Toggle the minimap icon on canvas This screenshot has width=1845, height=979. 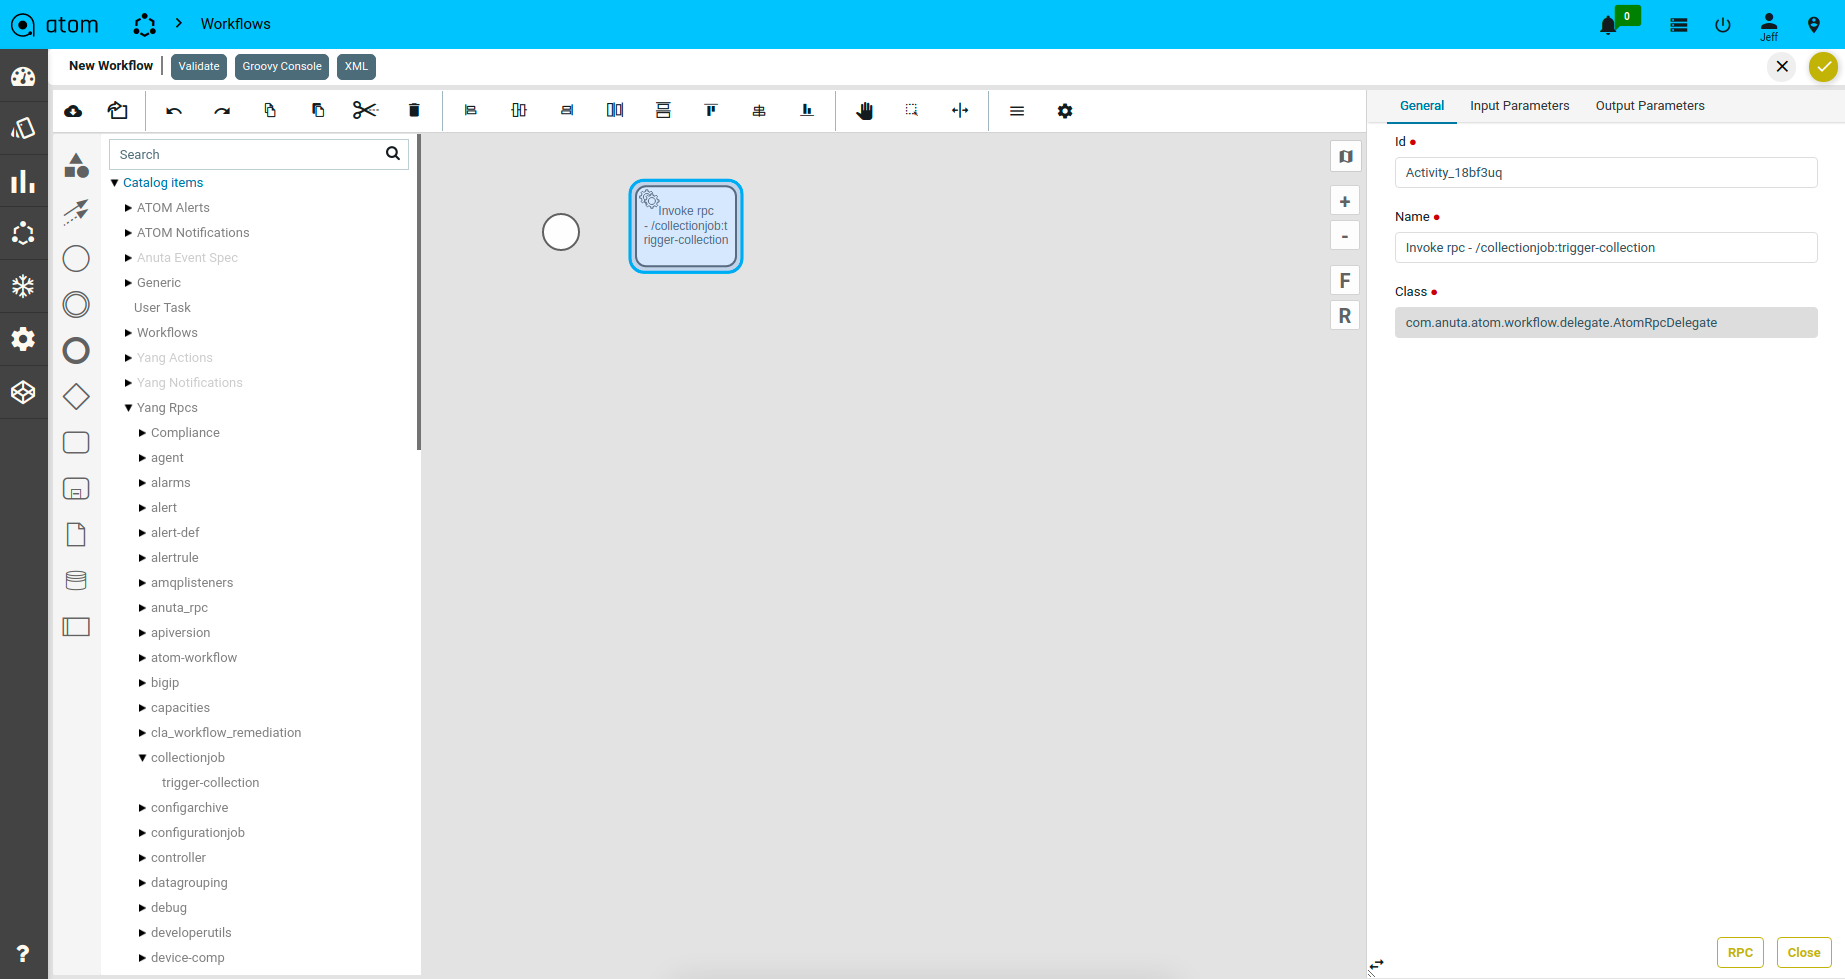click(x=1345, y=156)
